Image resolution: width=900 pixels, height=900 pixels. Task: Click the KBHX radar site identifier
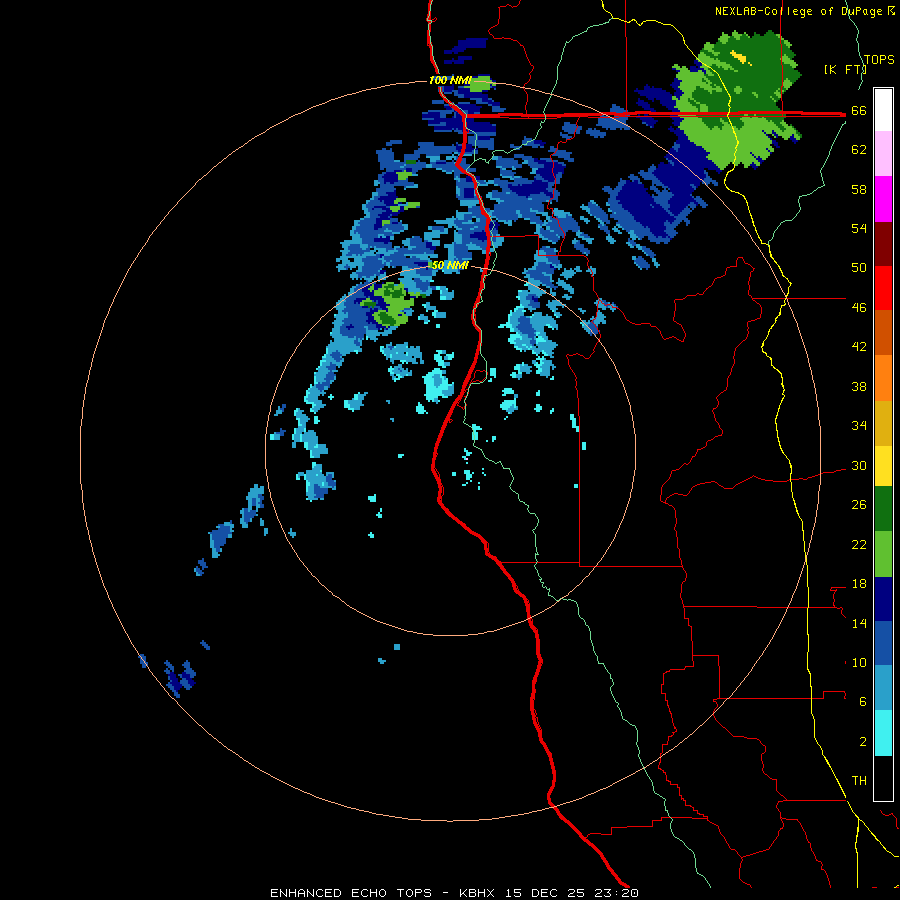pos(478,893)
